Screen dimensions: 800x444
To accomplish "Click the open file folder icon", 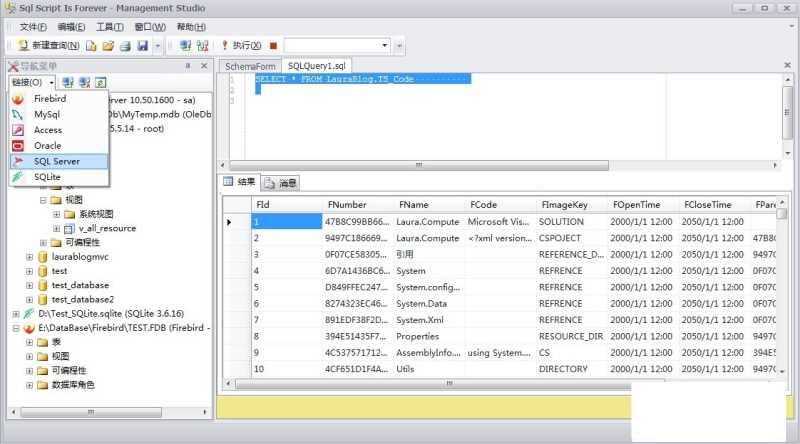I will pyautogui.click(x=108, y=46).
